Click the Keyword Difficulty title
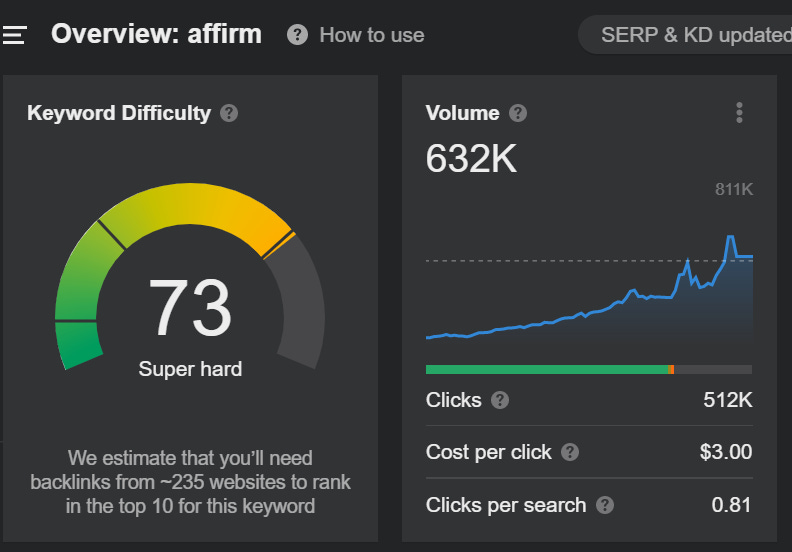The width and height of the screenshot is (792, 552). [x=119, y=113]
